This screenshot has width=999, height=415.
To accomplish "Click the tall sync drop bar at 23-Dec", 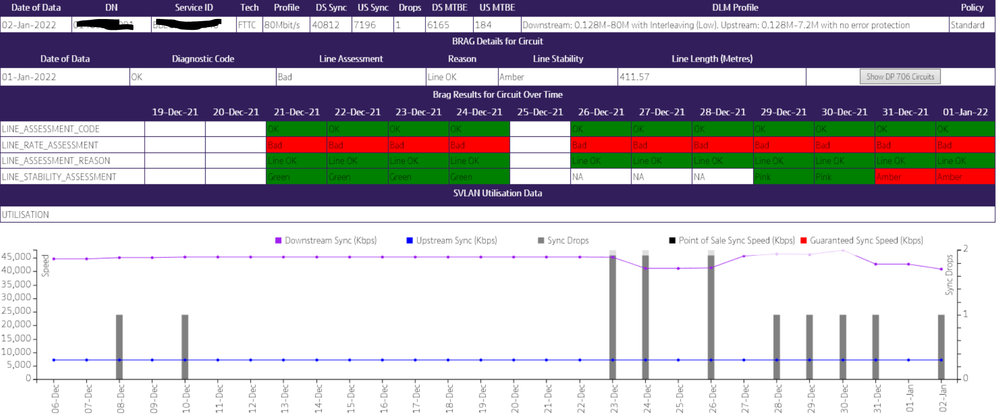I will point(613,315).
